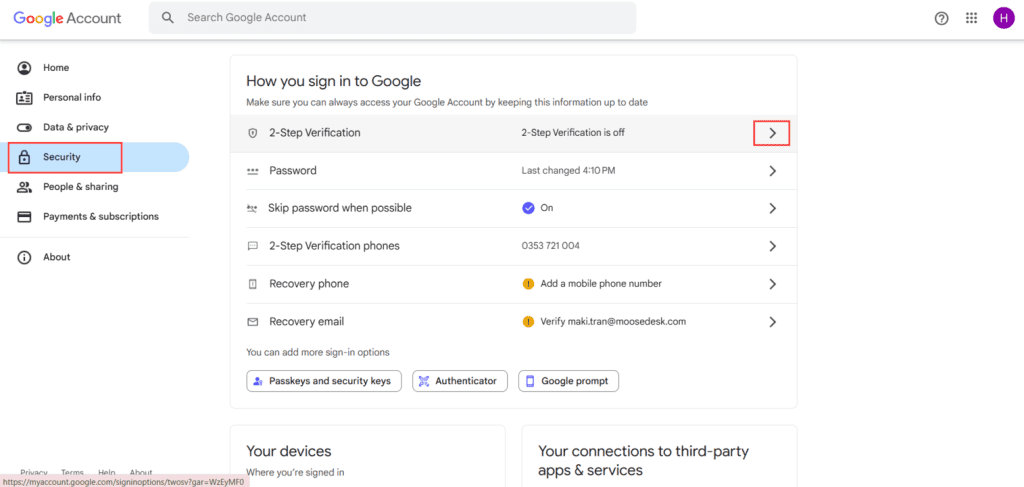1024x487 pixels.
Task: Expand the 2-Step Verification row chevron
Action: click(773, 133)
